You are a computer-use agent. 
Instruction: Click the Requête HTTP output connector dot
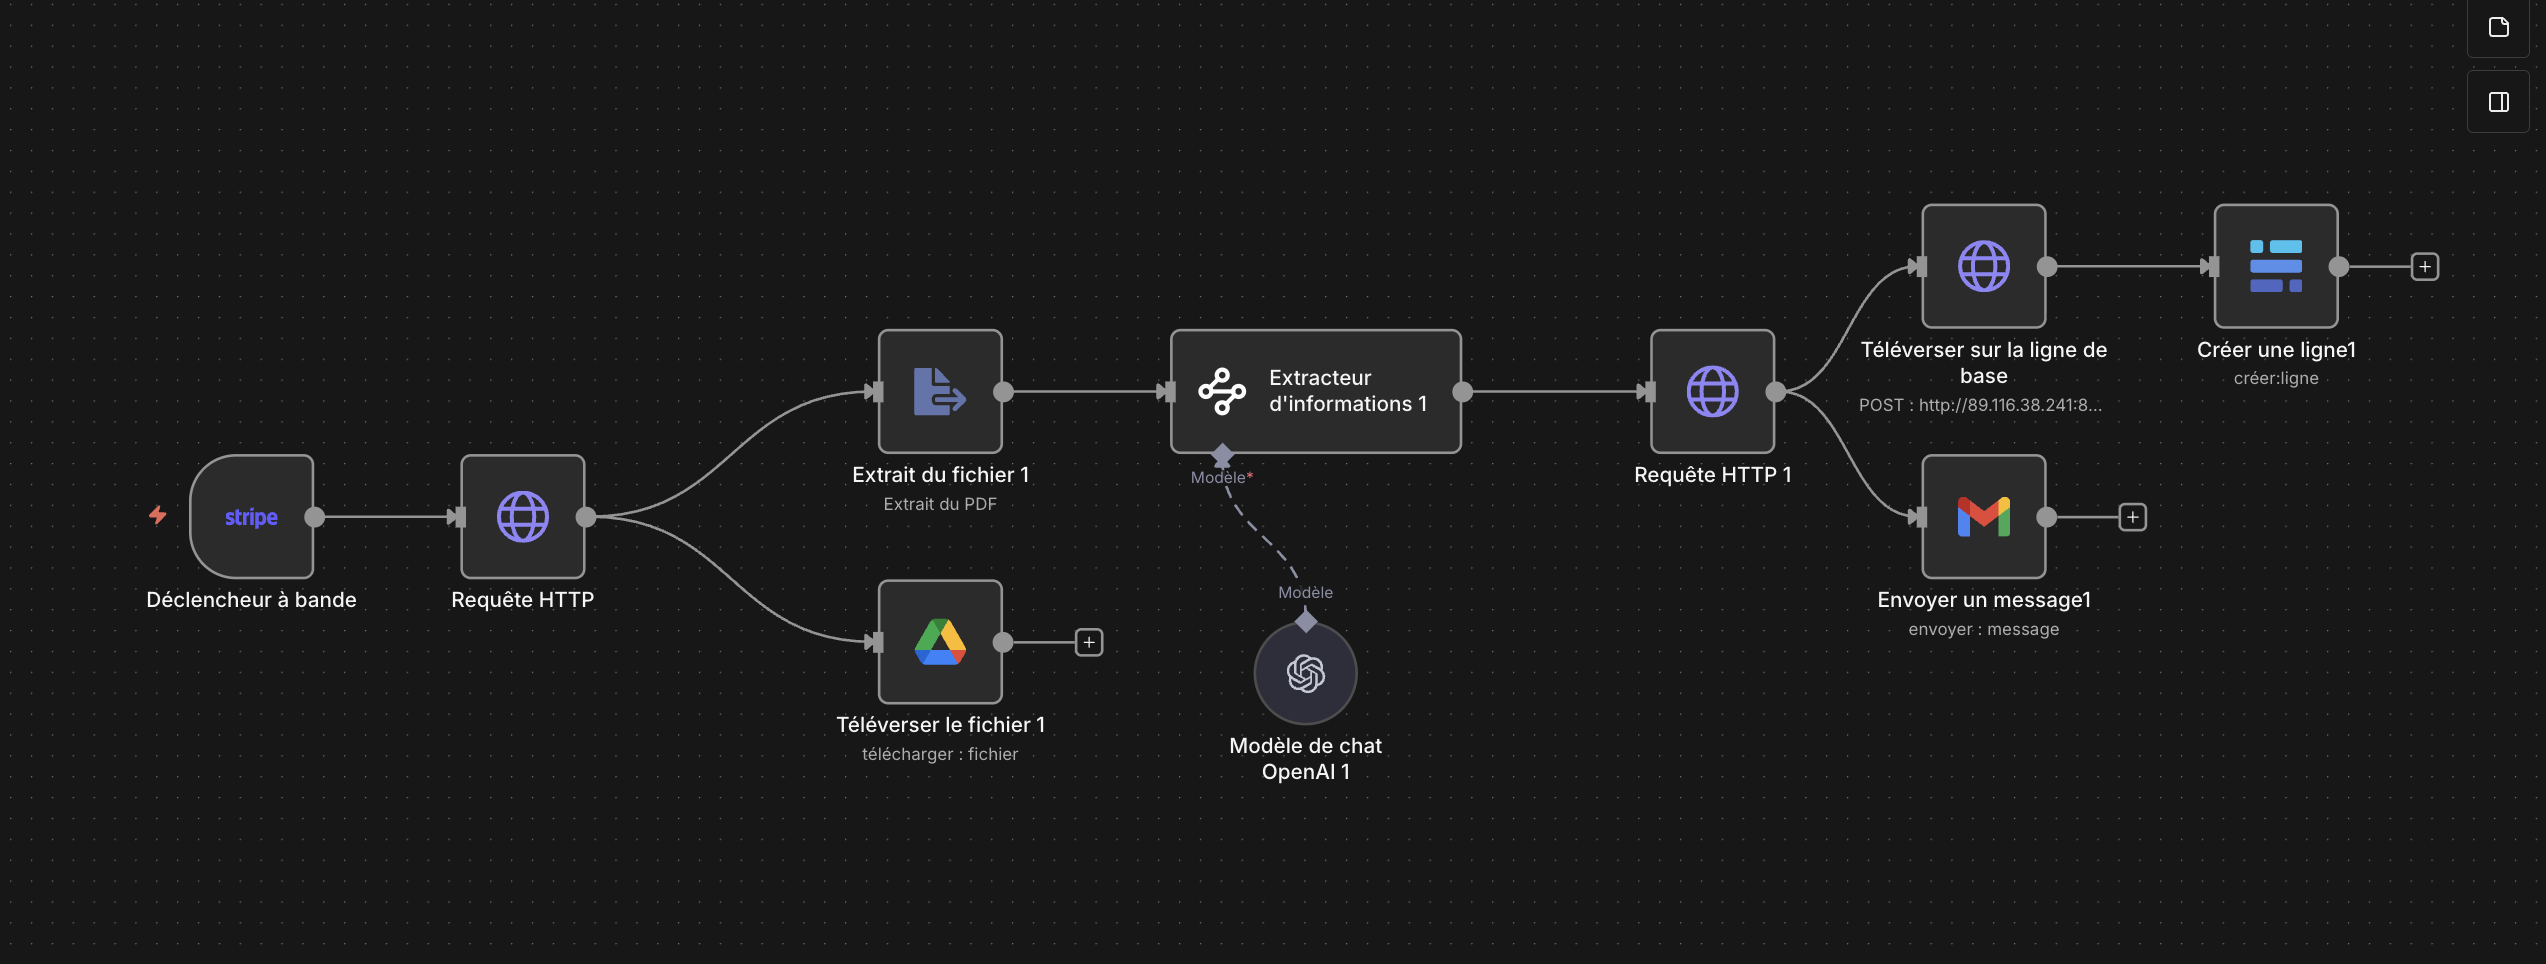click(586, 517)
